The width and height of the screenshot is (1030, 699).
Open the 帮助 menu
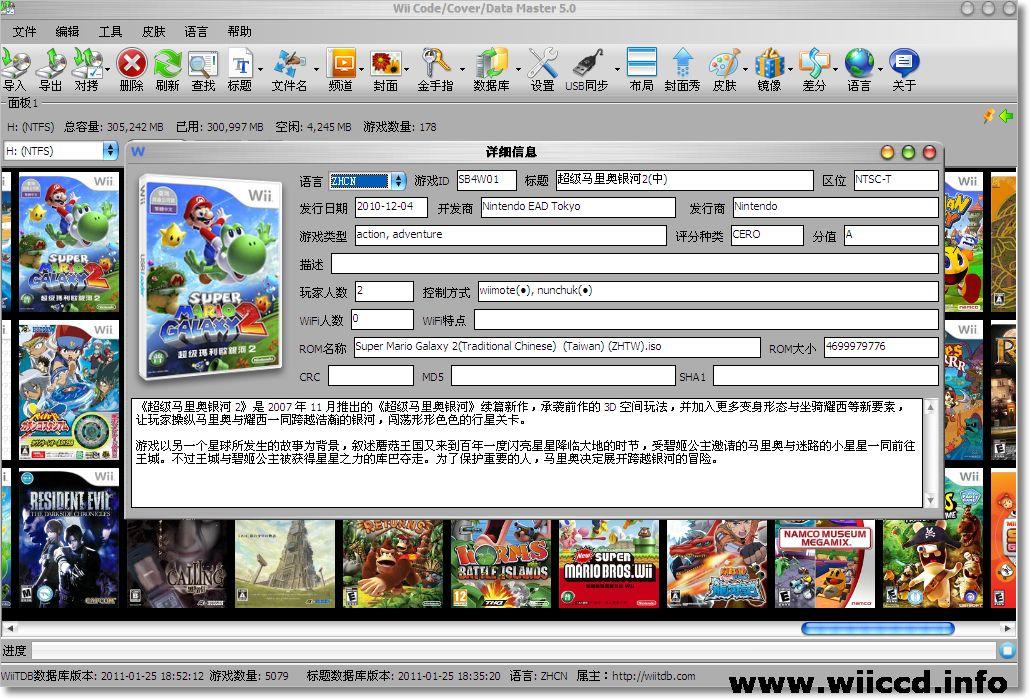click(x=239, y=32)
